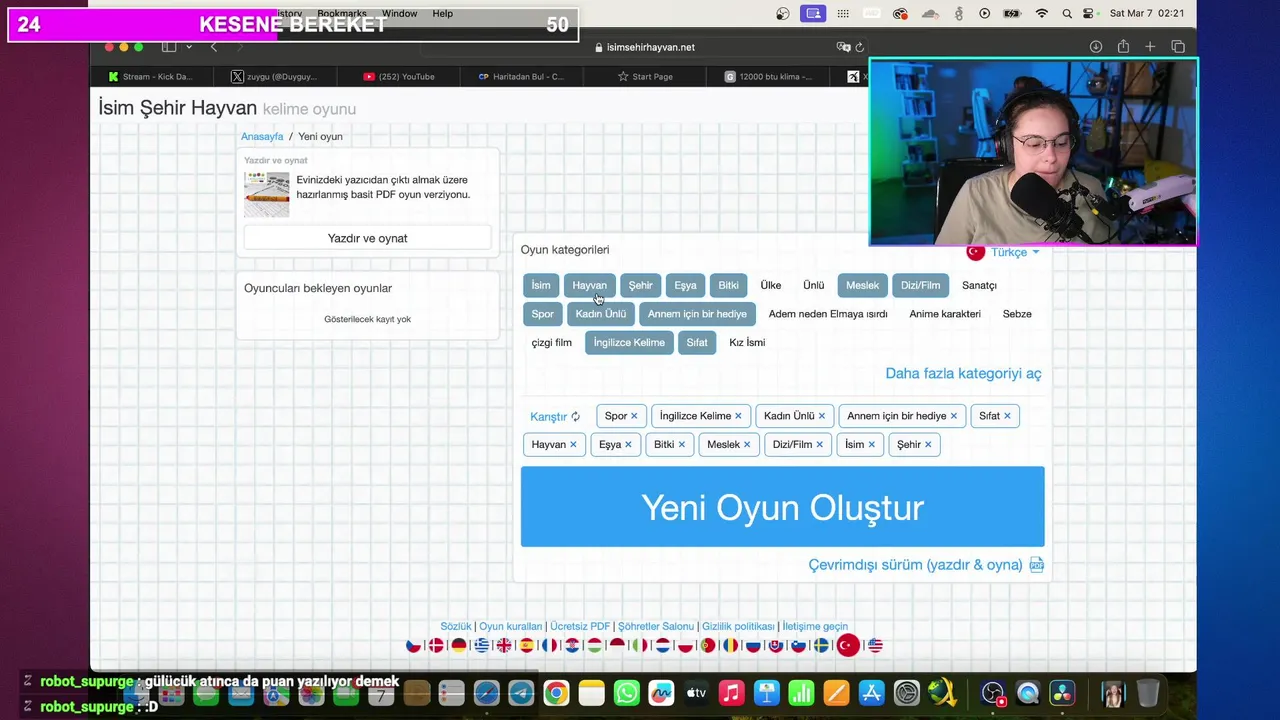1280x720 pixels.
Task: Open Safari downloads list
Action: tap(1096, 47)
